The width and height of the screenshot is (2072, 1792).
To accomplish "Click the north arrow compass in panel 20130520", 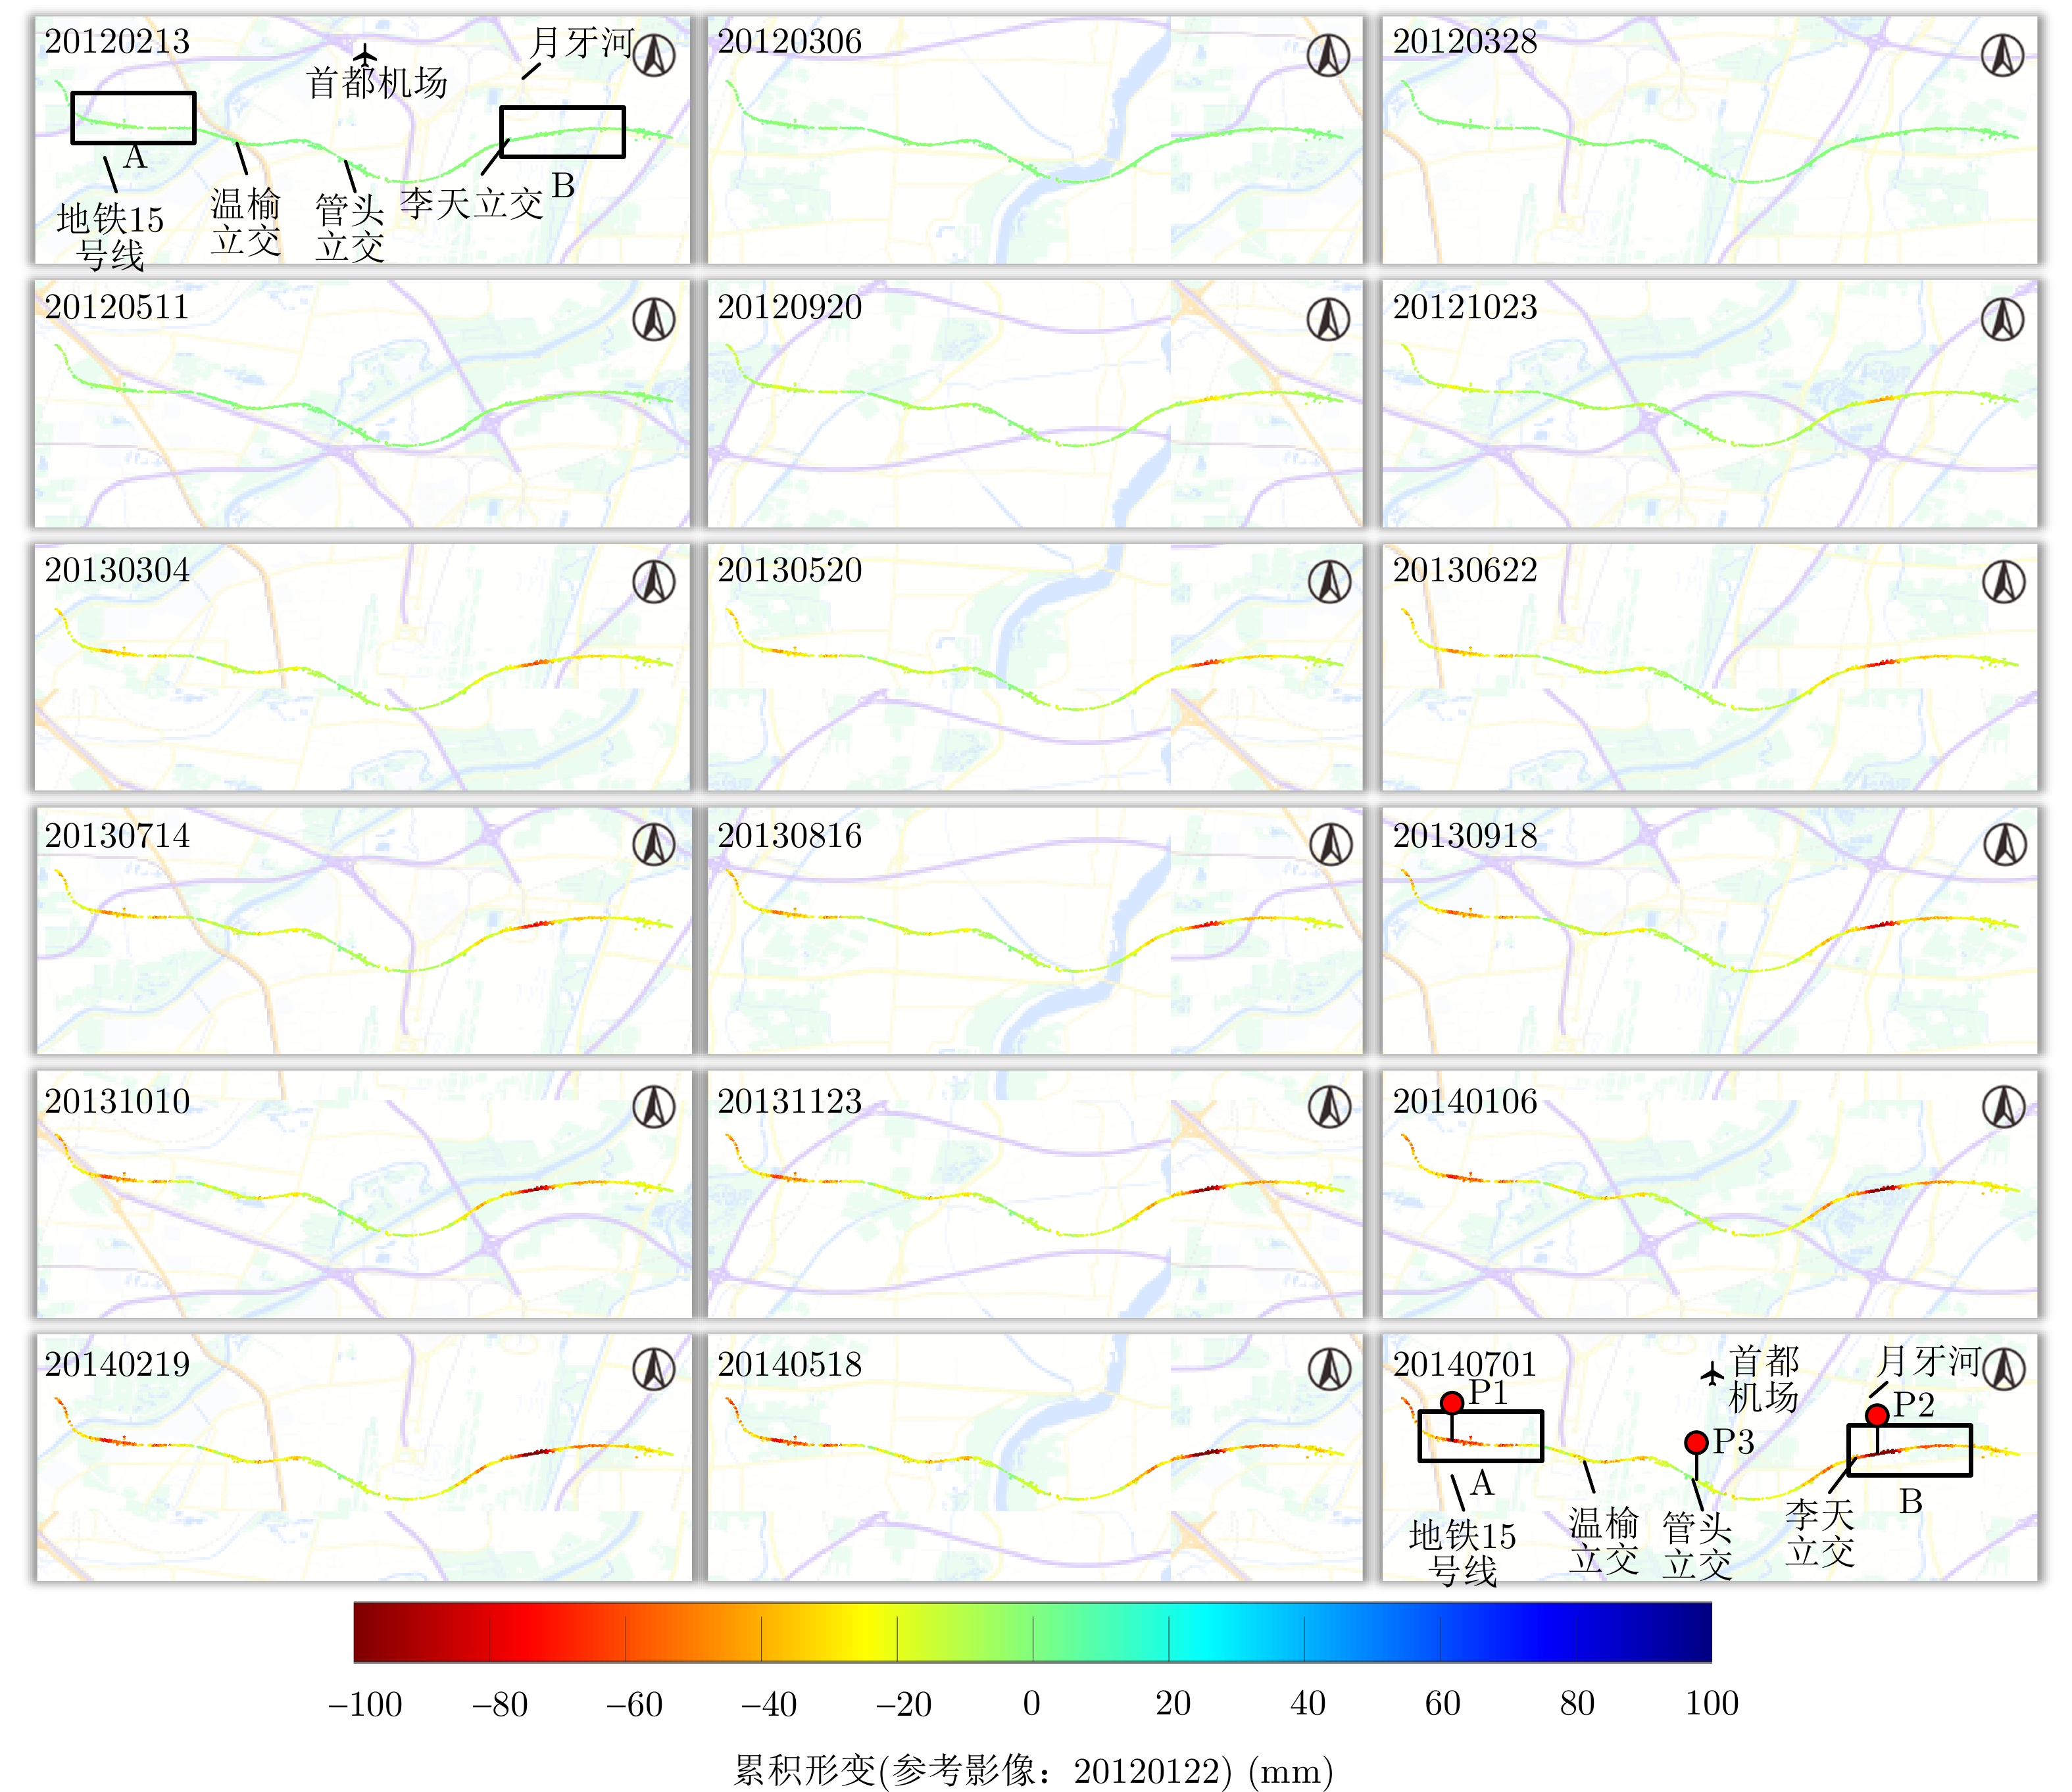I will point(1330,582).
